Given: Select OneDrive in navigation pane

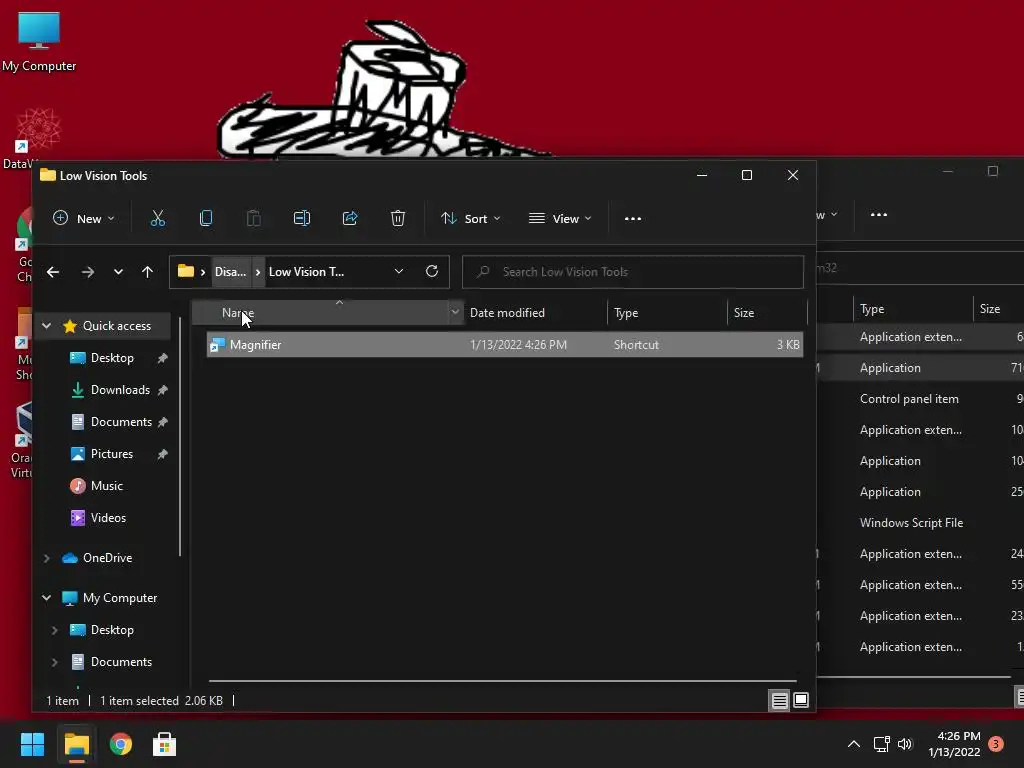Looking at the screenshot, I should click(x=107, y=558).
